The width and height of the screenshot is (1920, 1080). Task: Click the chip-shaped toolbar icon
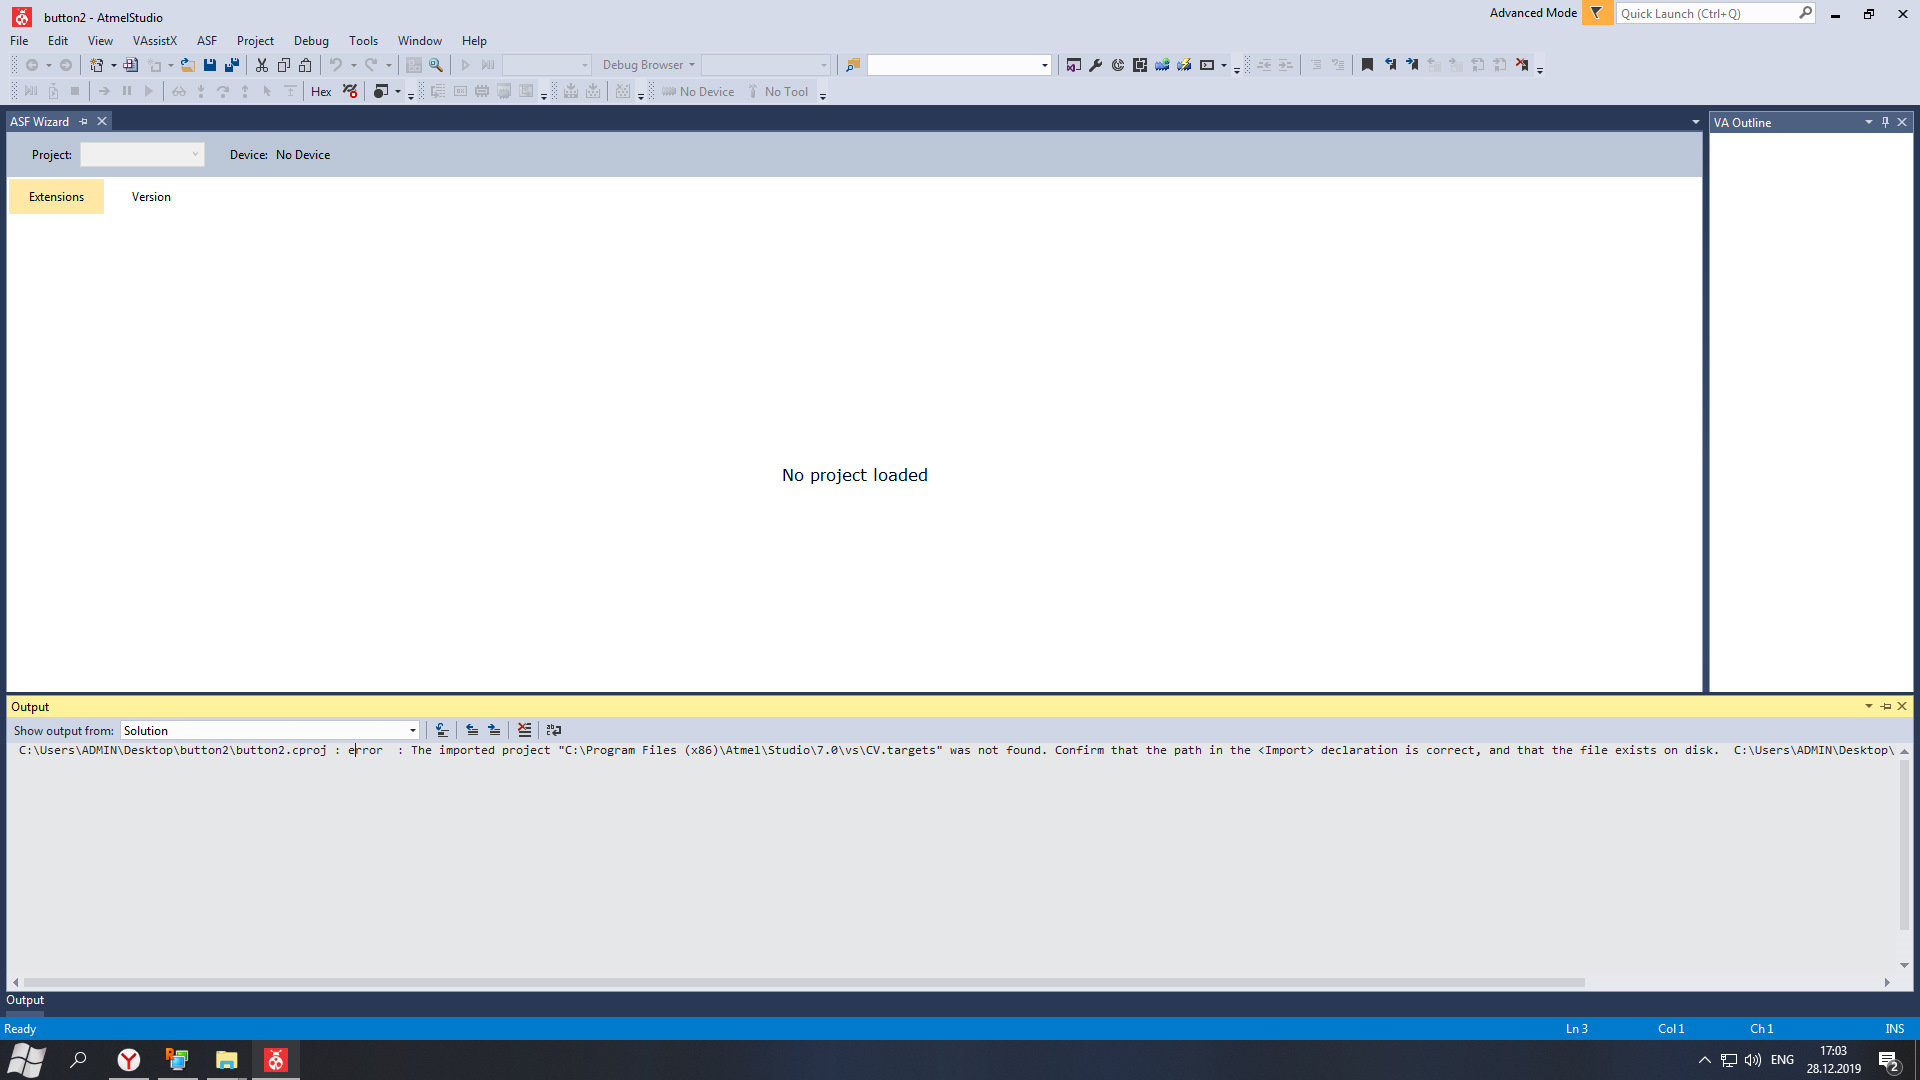[1140, 65]
